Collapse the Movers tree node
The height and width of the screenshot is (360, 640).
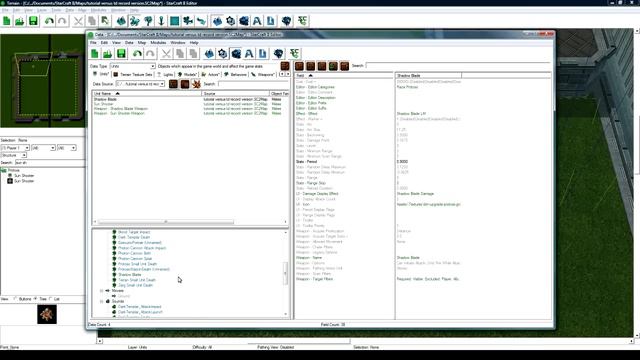tap(102, 291)
